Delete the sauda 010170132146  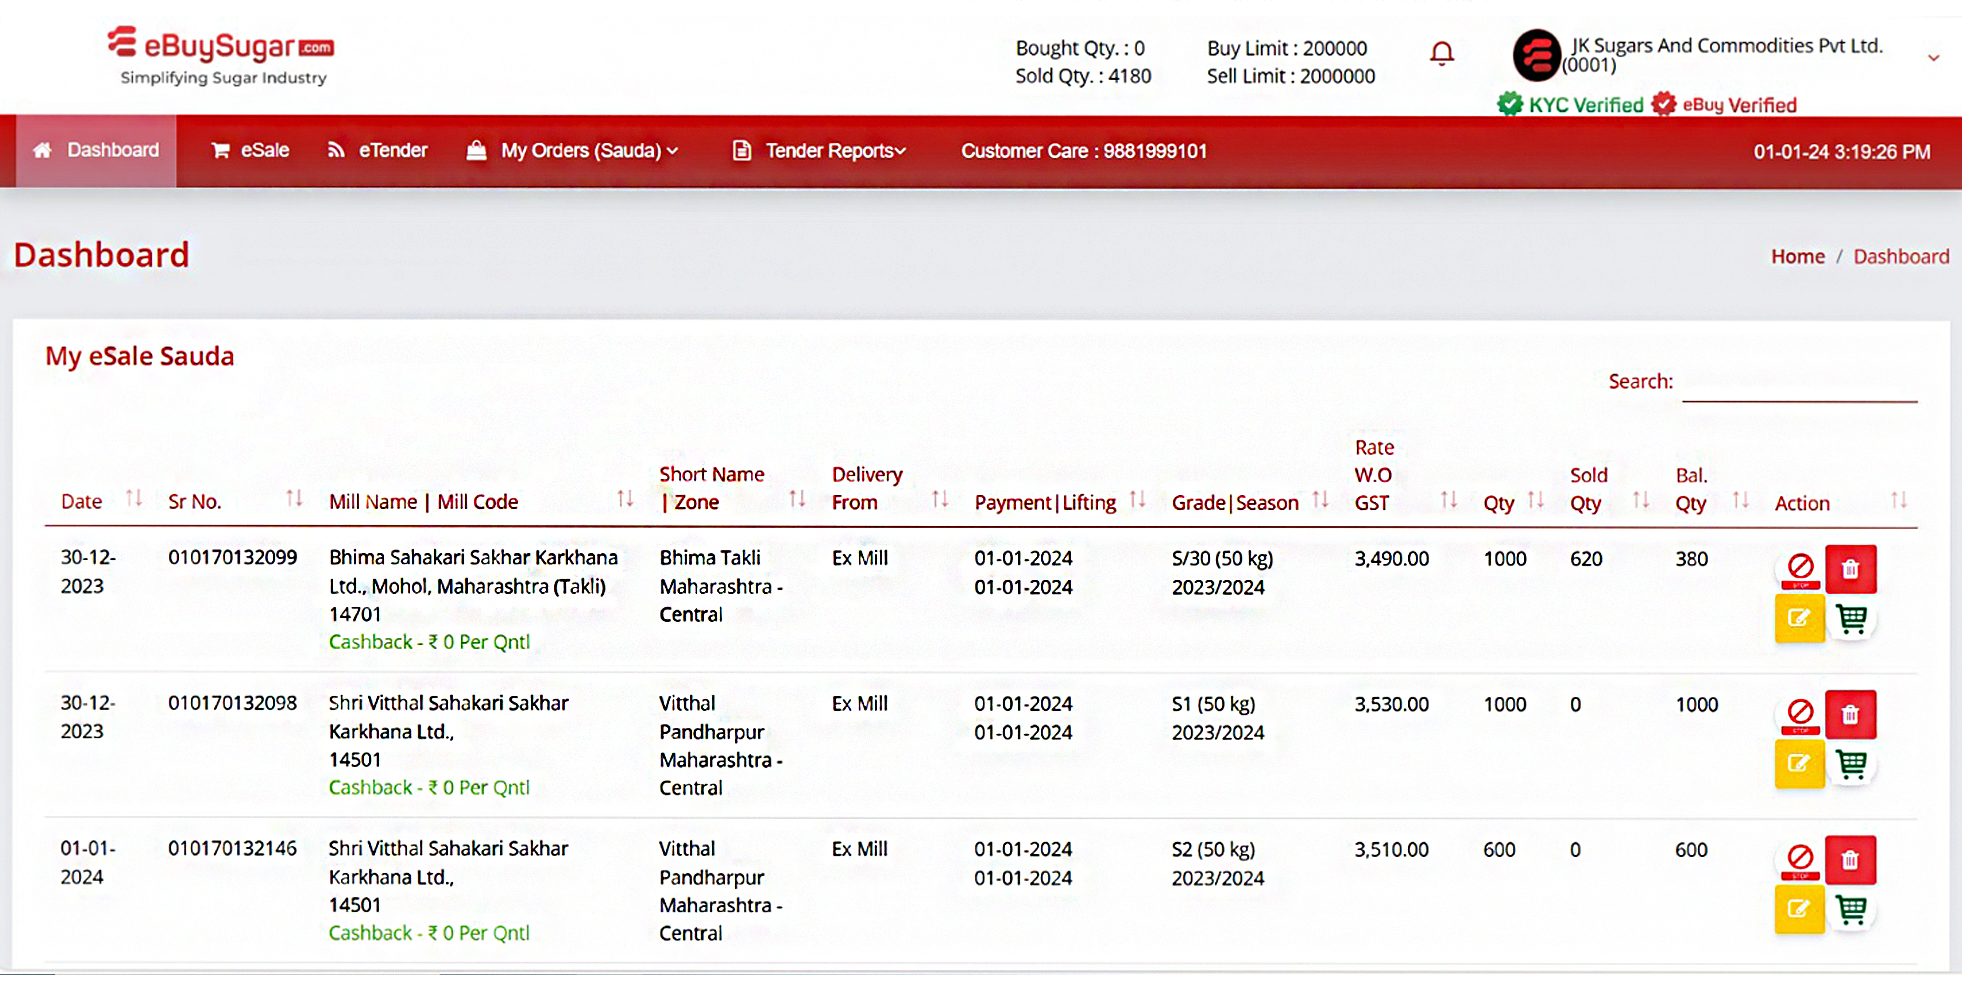pyautogui.click(x=1850, y=860)
